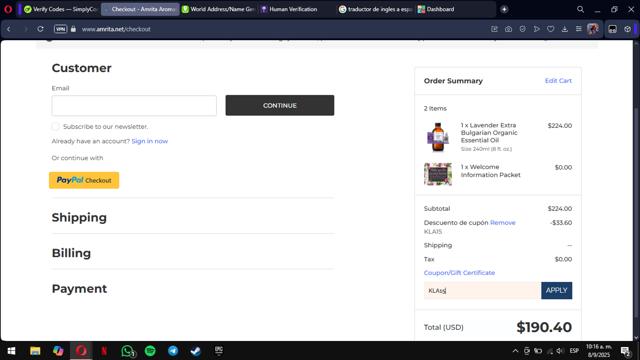640x360 pixels.
Task: Switch to traductor de ingles tab
Action: coord(376,9)
